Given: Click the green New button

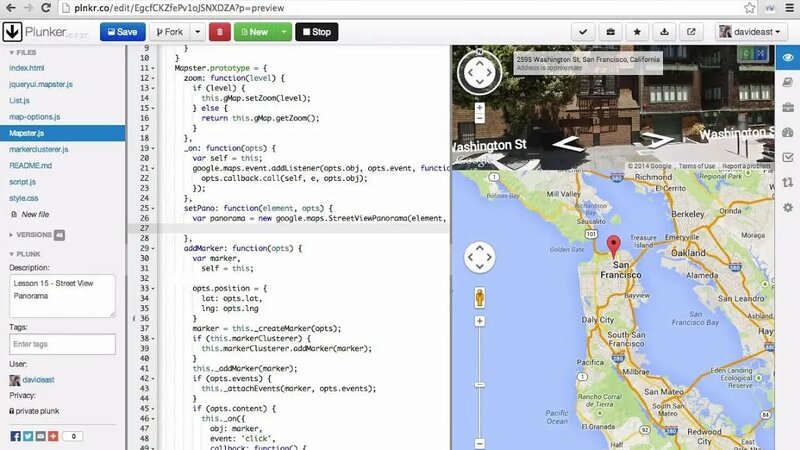Looking at the screenshot, I should [255, 32].
